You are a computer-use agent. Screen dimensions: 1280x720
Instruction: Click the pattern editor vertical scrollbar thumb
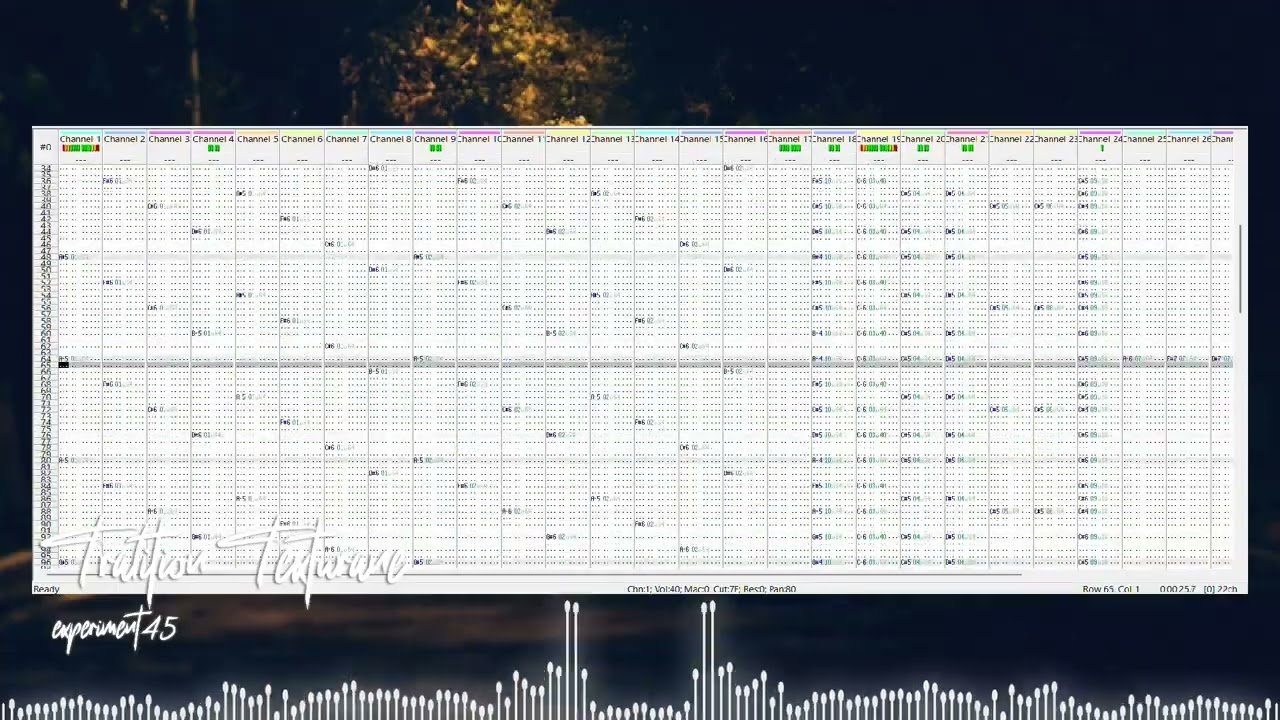pos(1241,270)
